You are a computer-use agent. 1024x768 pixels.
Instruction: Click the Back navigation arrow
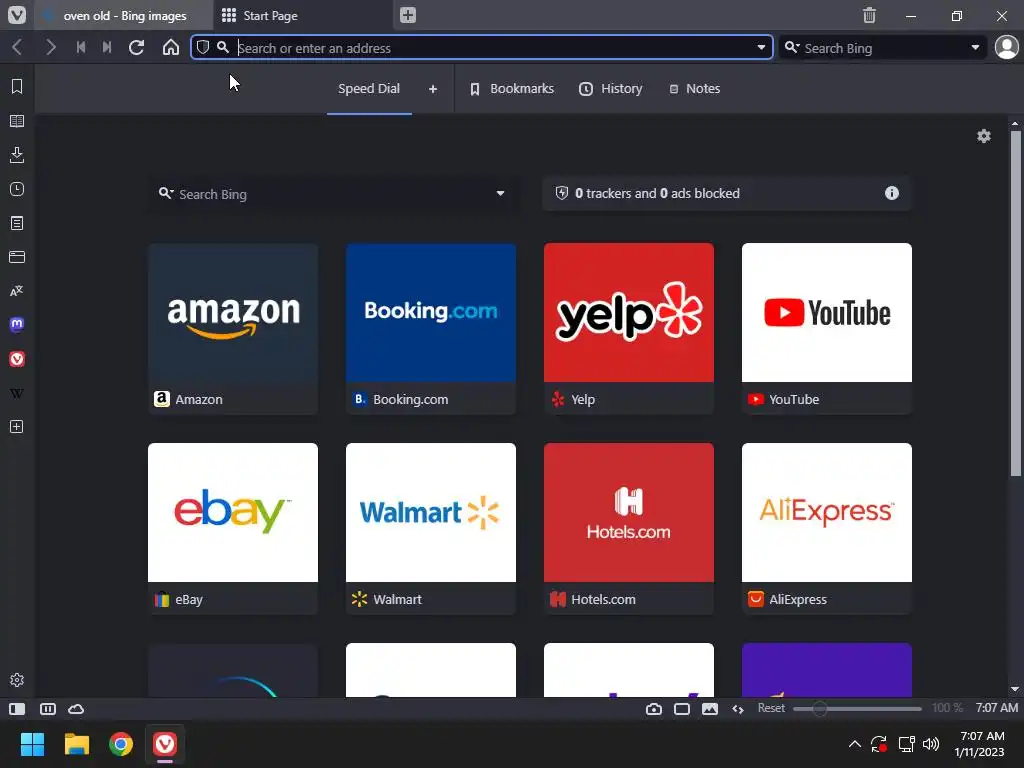tap(18, 47)
